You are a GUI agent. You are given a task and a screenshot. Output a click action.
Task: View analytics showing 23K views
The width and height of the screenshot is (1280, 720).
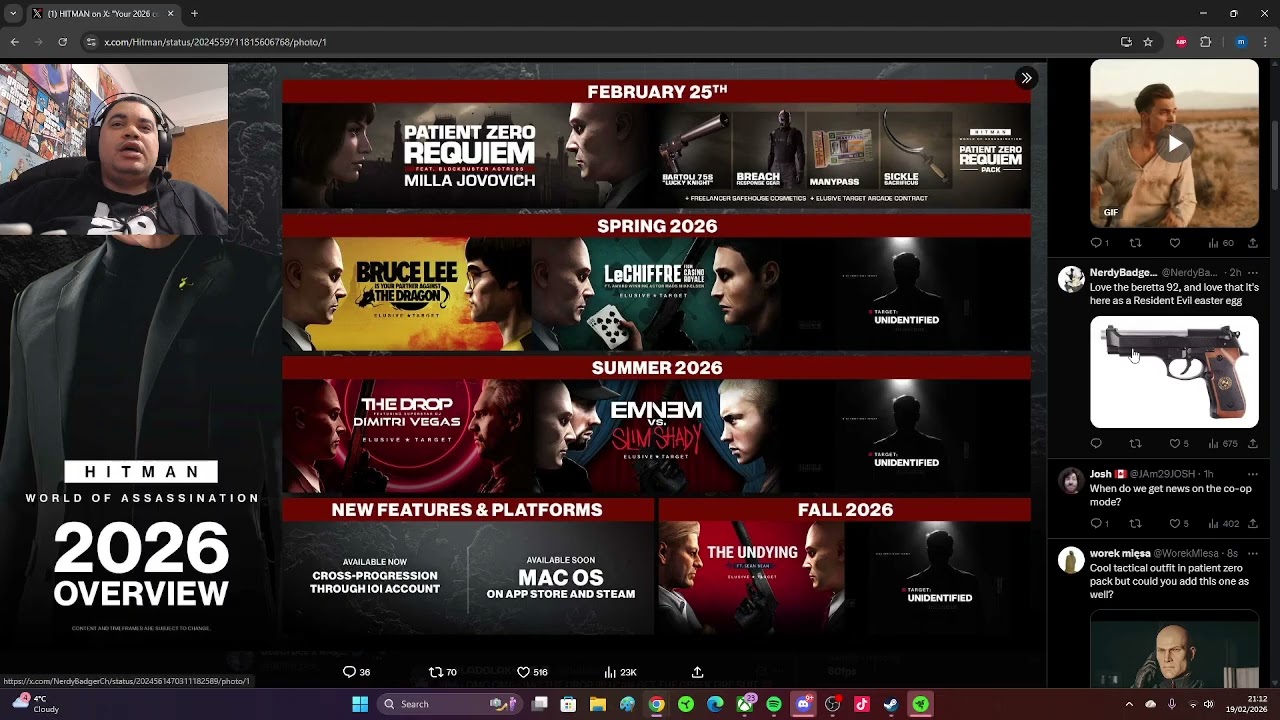620,672
